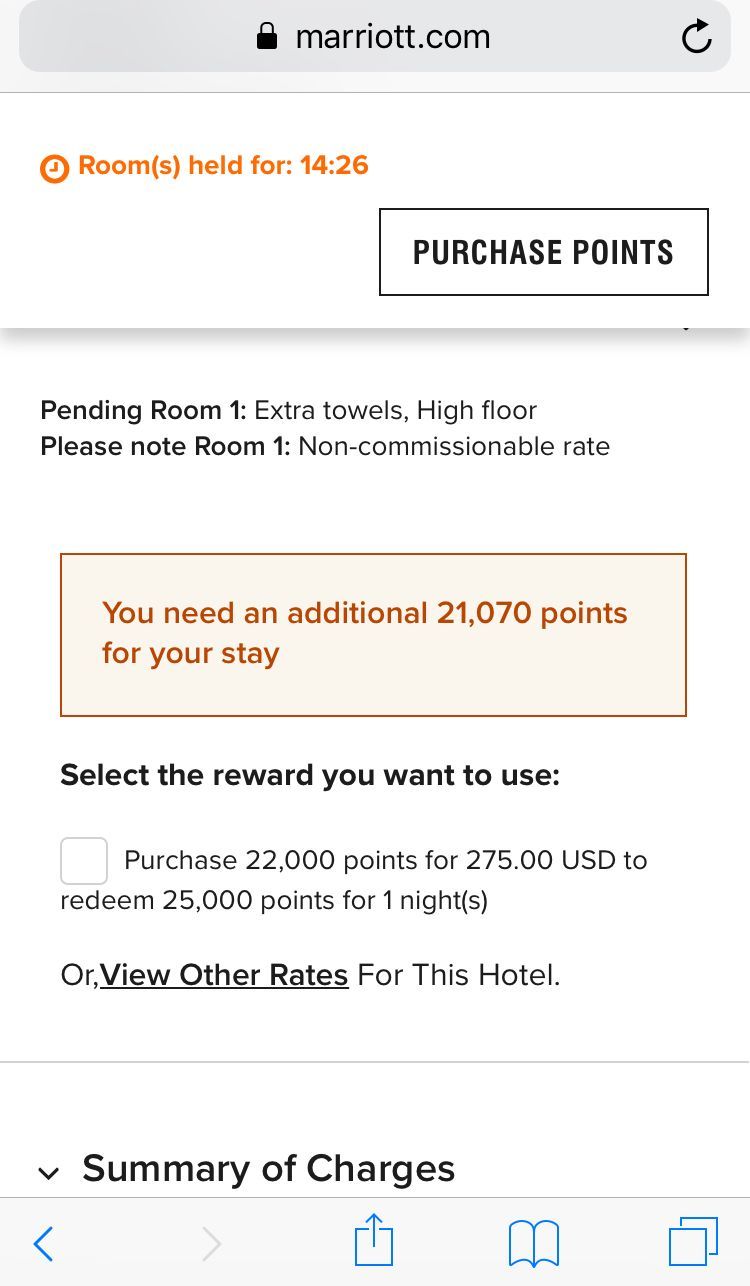Tap the Room(s) held for timer text
This screenshot has height=1286, width=750.
pos(223,165)
